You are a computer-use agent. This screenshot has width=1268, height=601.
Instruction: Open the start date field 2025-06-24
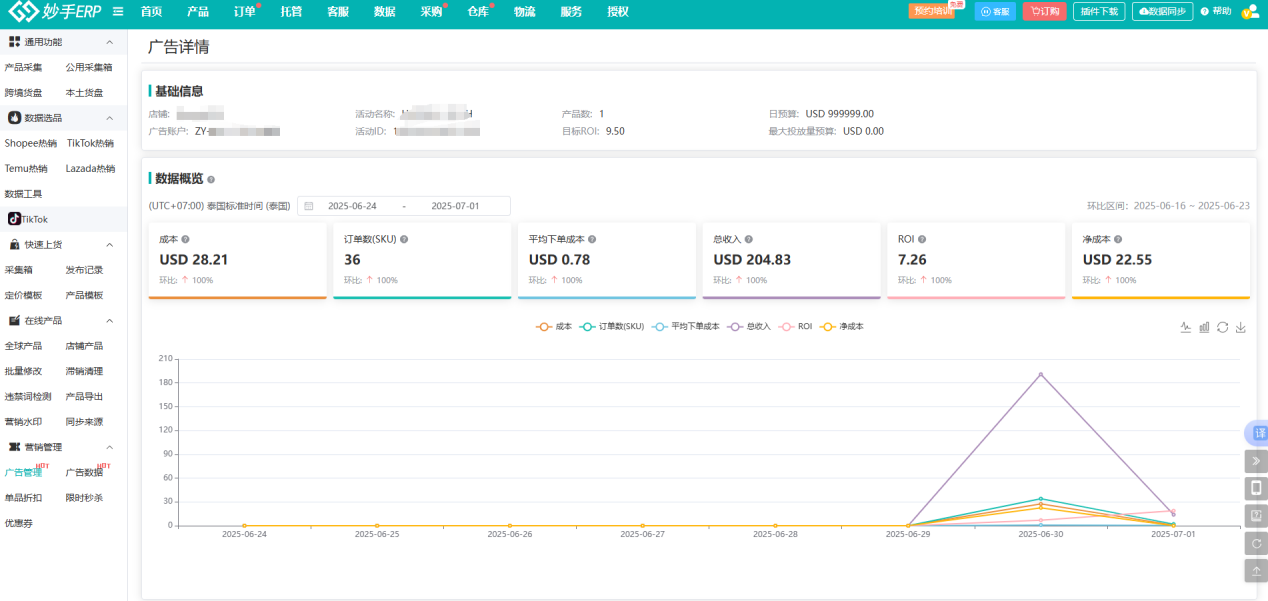click(352, 206)
